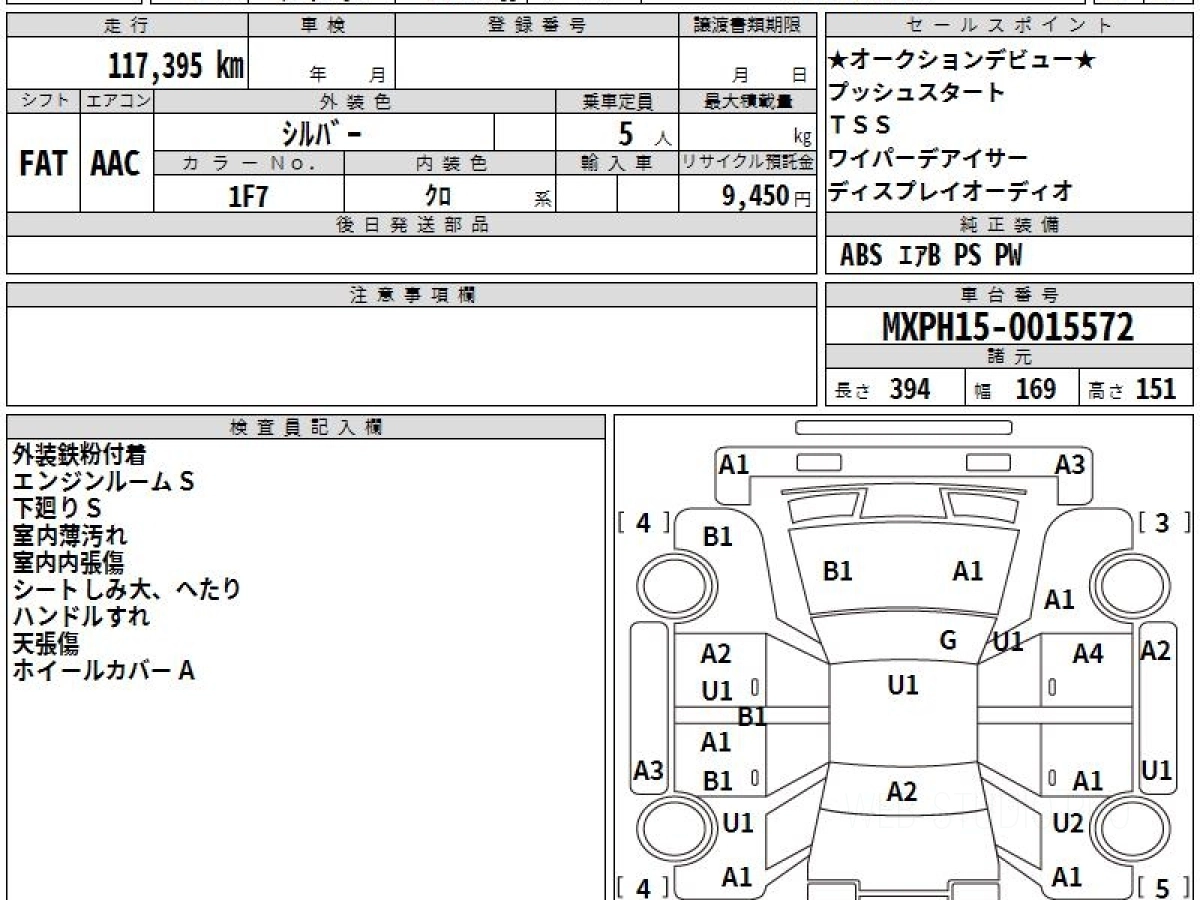Select the 後日発送部品 header
The image size is (1200, 900).
point(412,225)
